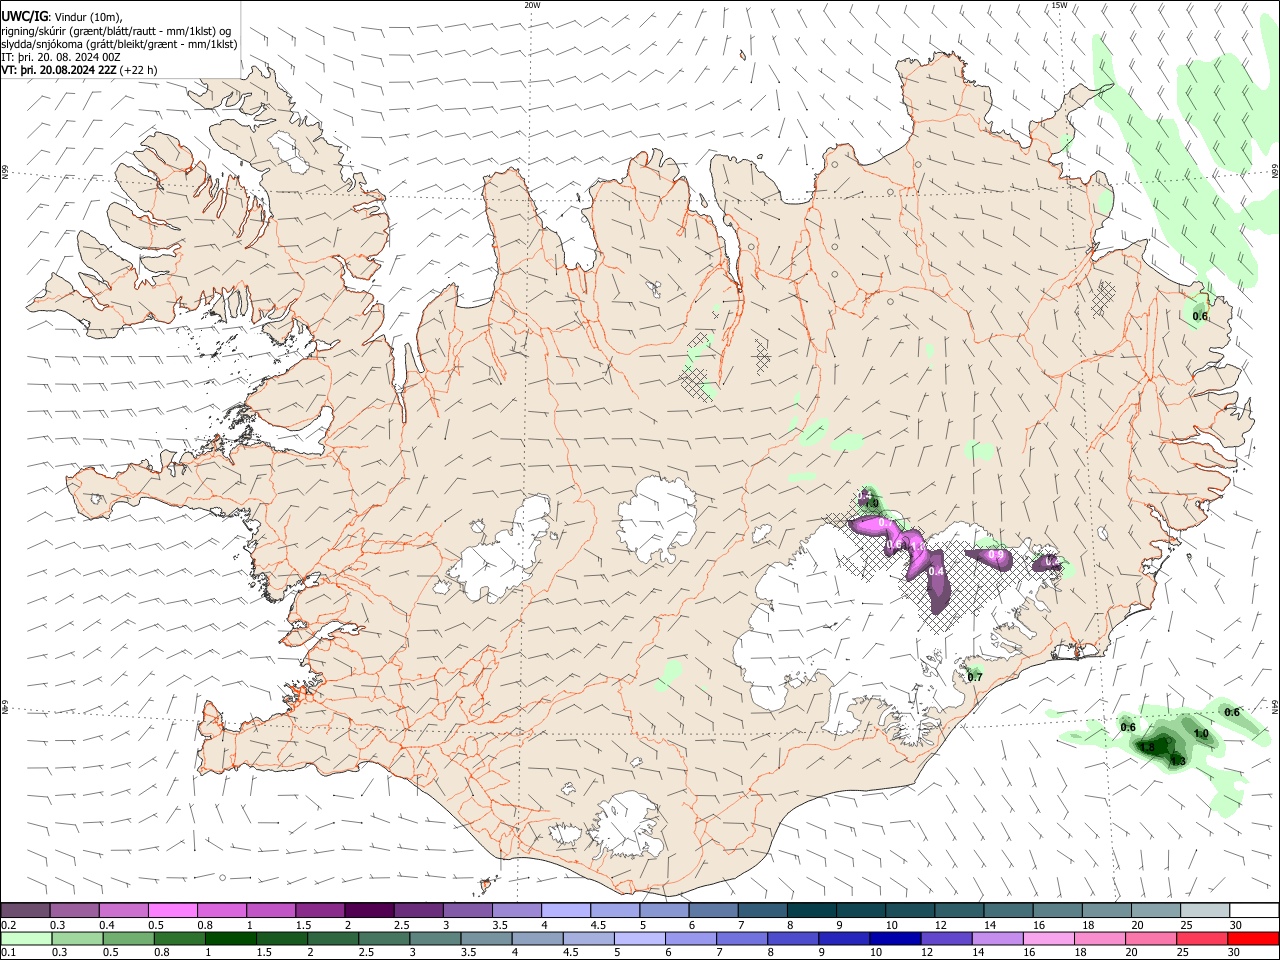Click the initial time 'IT: þri. 20. 08. 2024 00Z'
The image size is (1280, 960).
[x=61, y=57]
